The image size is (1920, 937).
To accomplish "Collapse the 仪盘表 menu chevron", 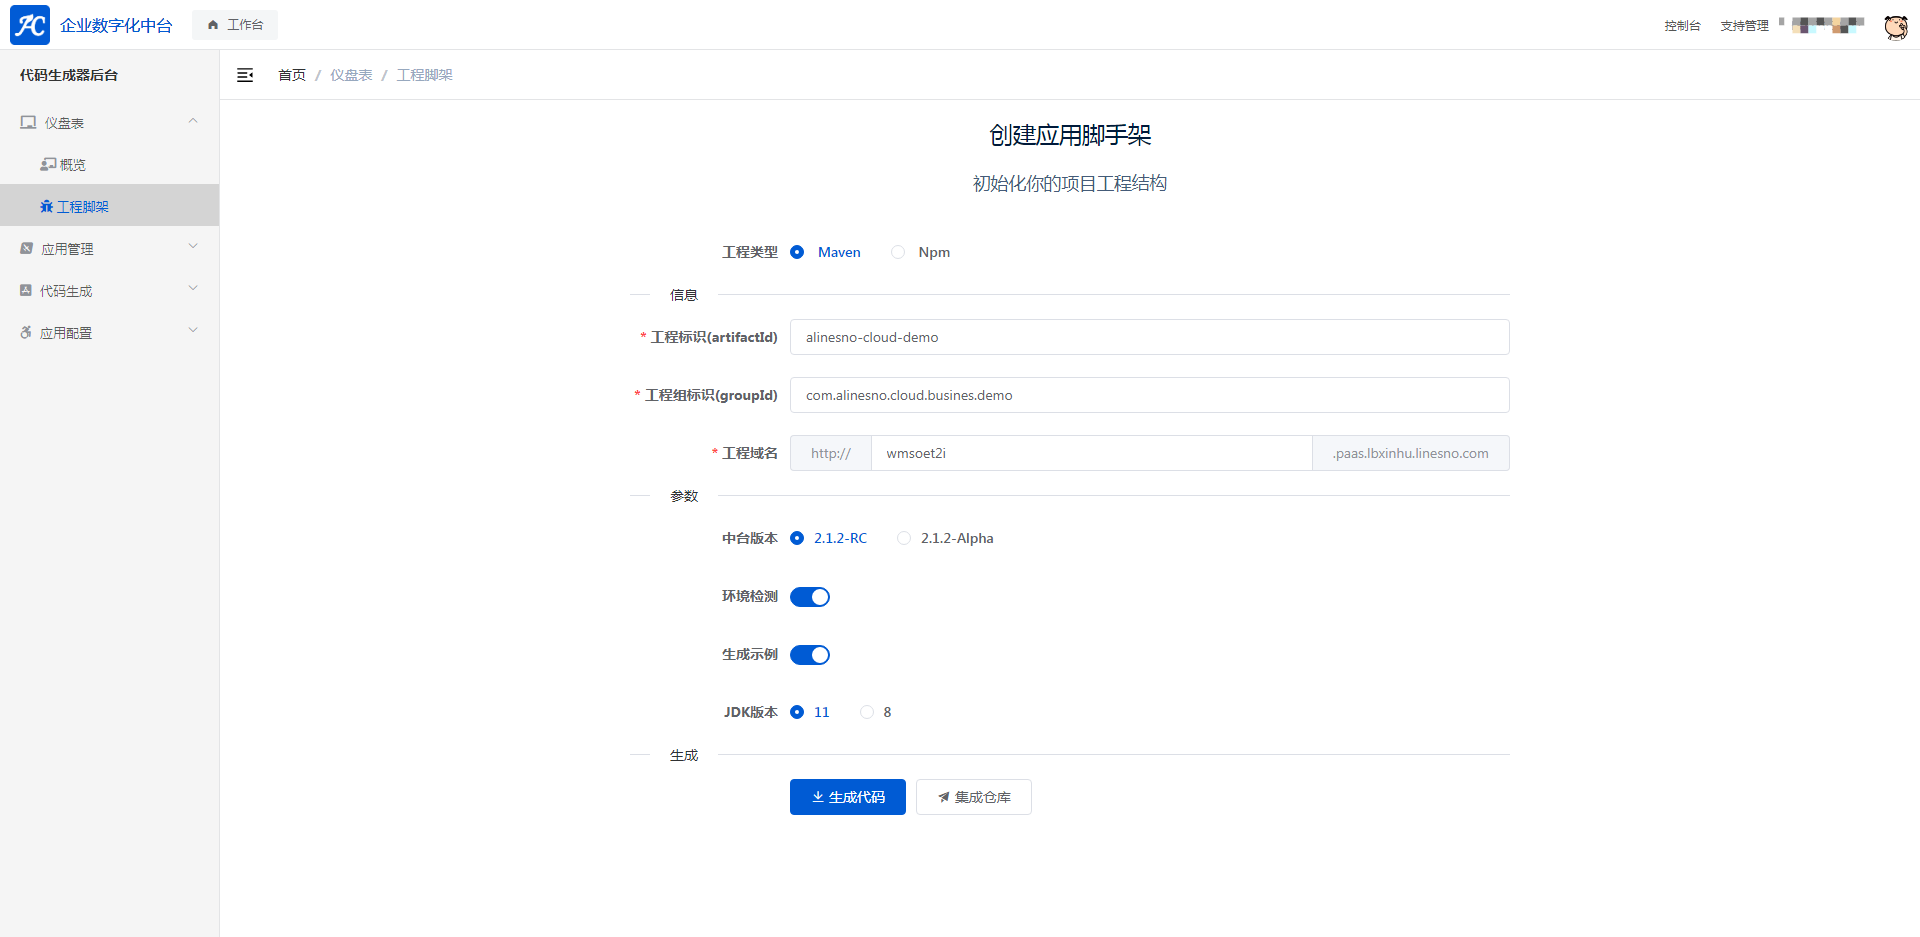I will (193, 122).
